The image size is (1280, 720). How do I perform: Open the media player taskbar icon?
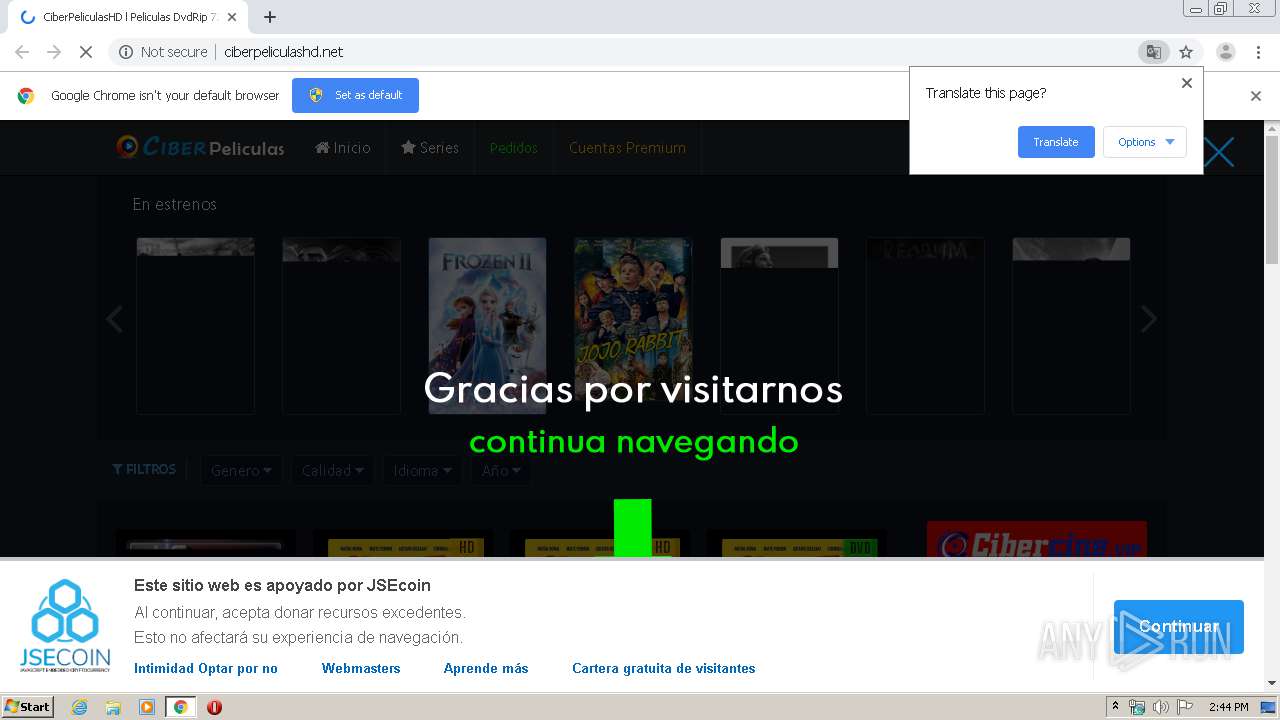(x=147, y=707)
